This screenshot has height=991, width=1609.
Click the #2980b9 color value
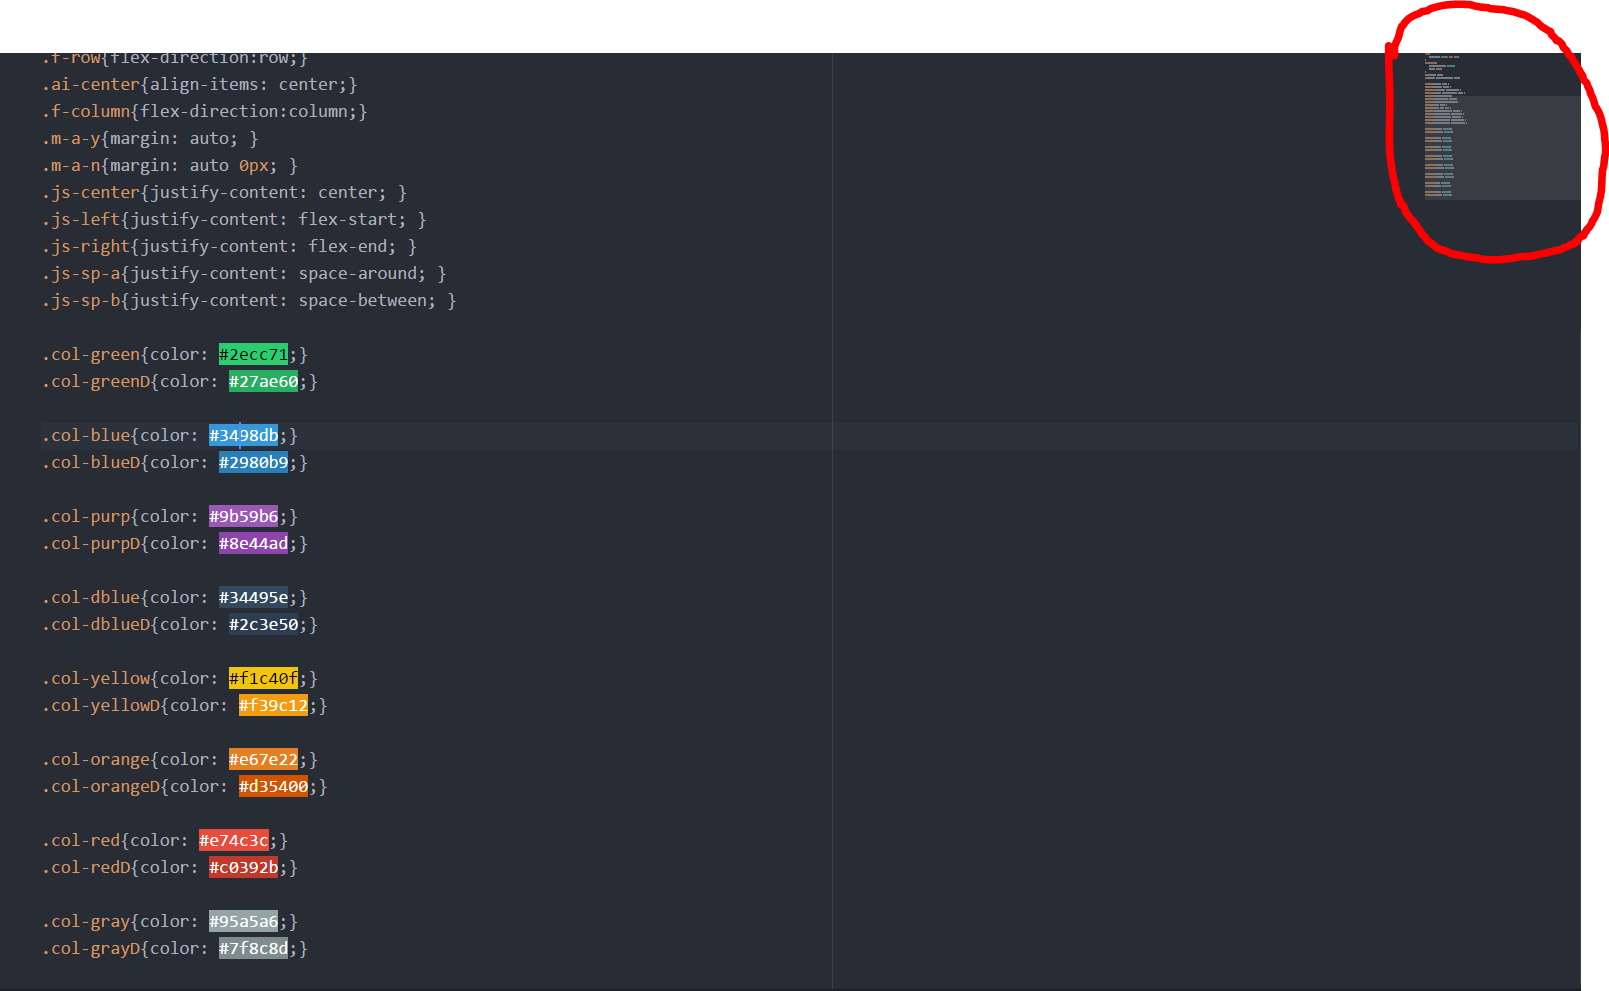[253, 462]
